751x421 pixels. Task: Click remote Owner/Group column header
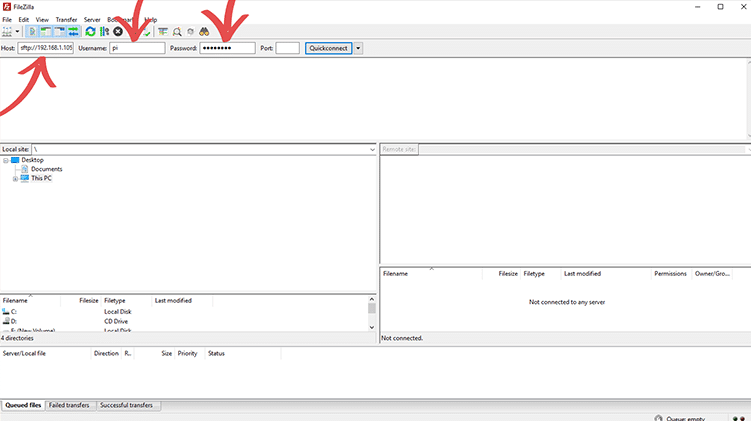712,274
